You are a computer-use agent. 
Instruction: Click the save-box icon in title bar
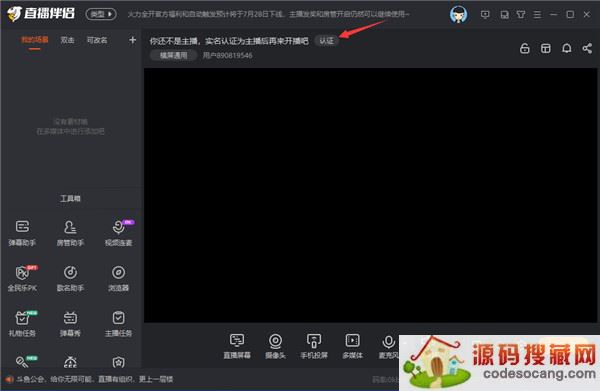tap(504, 15)
